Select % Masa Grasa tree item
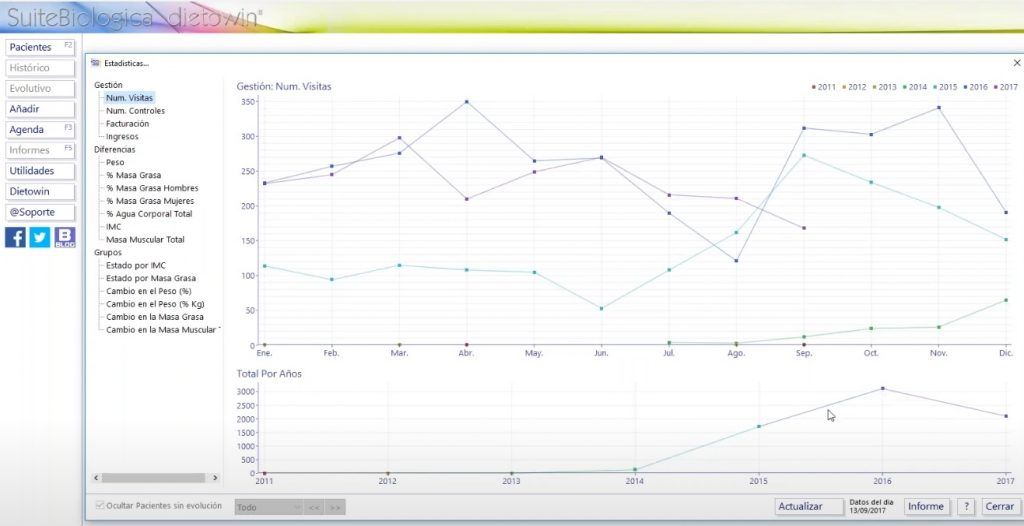Viewport: 1024px width, 526px height. [x=133, y=175]
